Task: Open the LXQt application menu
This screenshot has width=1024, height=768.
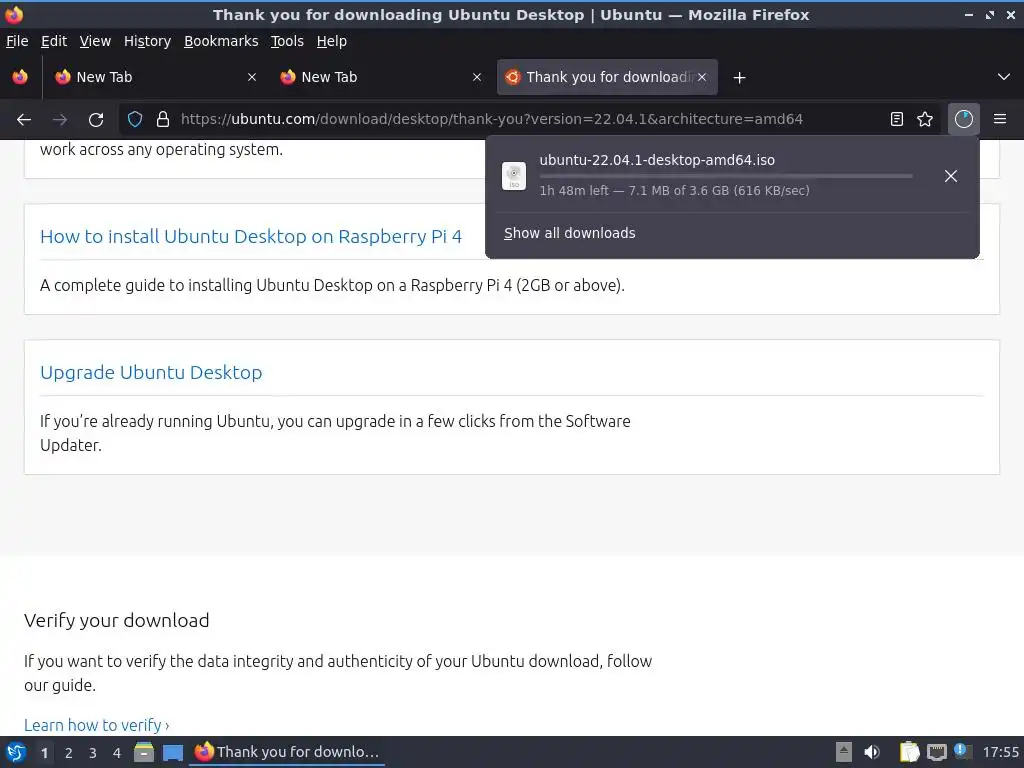Action: click(x=16, y=752)
